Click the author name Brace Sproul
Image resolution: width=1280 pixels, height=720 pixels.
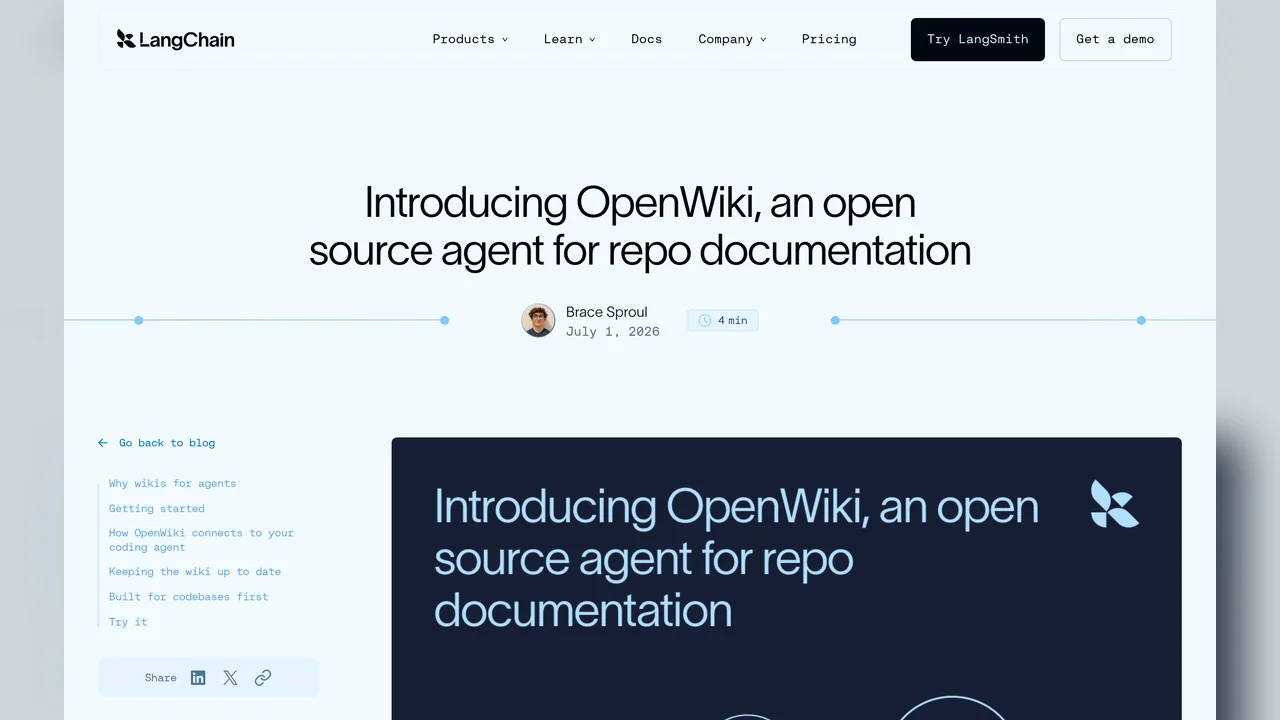coord(606,312)
